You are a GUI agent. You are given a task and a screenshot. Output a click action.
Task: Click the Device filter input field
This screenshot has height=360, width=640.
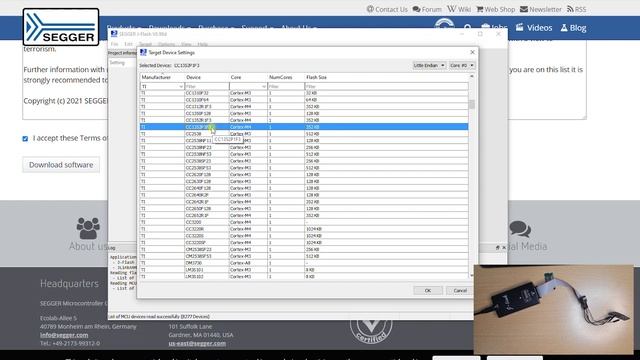click(207, 87)
